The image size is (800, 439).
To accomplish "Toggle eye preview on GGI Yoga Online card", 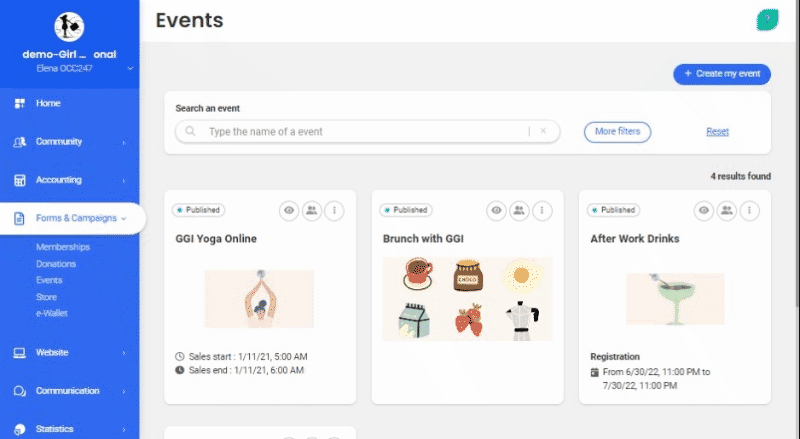I will [290, 210].
